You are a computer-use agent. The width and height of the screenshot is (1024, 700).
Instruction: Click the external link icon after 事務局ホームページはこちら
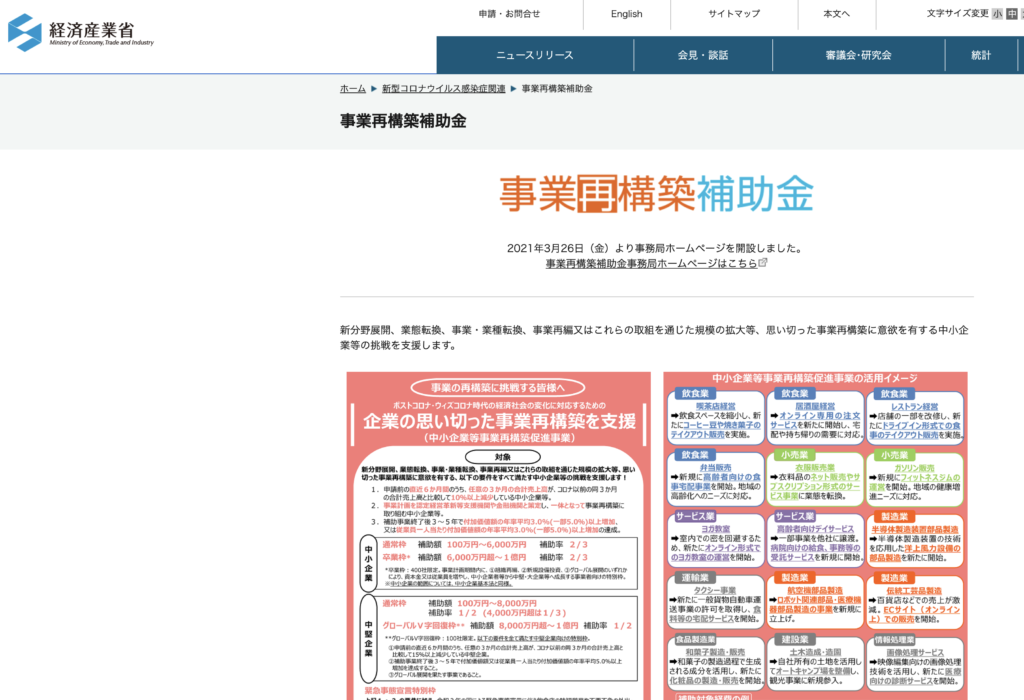pos(763,262)
